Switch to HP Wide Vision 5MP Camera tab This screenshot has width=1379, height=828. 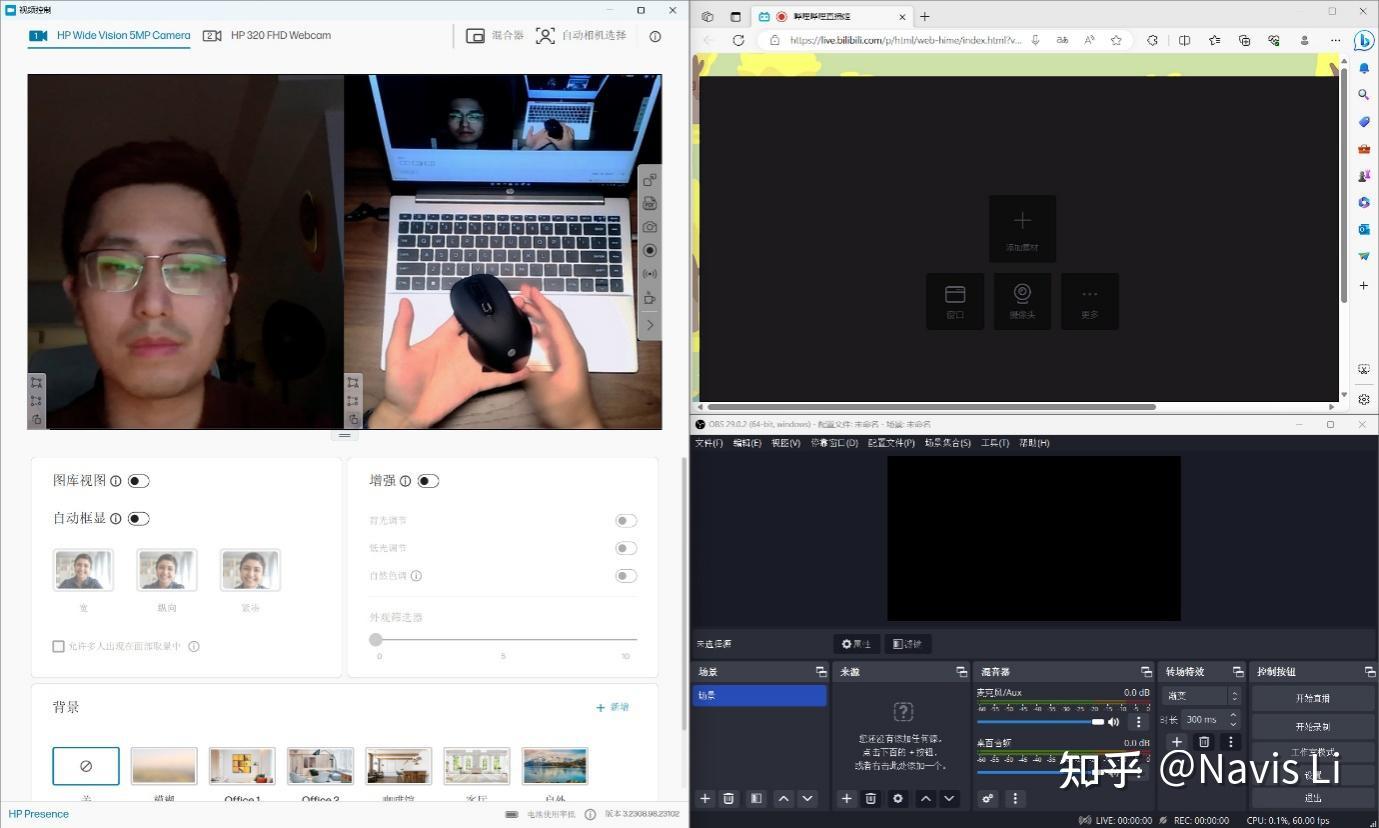coord(109,35)
